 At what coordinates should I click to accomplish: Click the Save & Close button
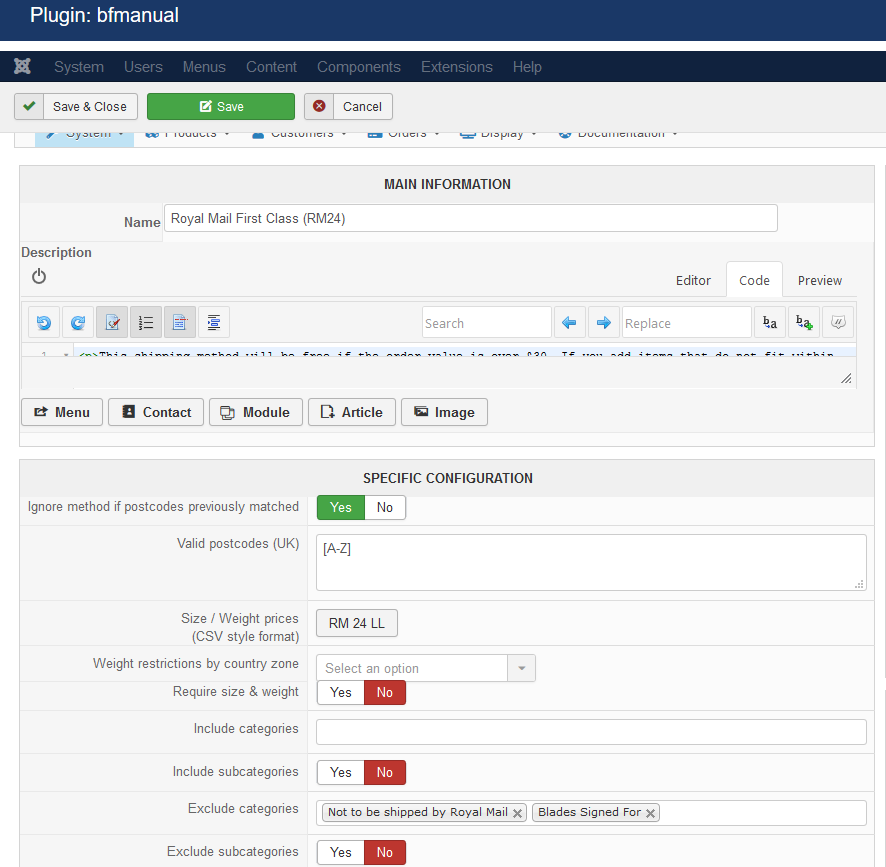point(76,106)
